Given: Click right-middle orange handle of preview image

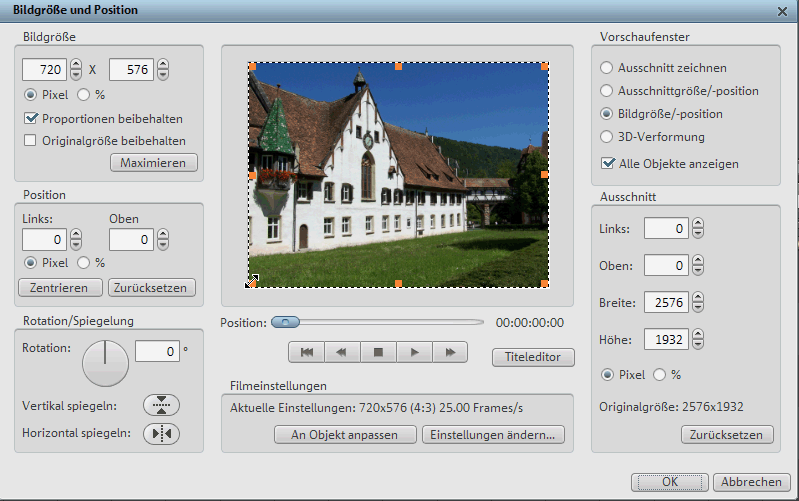Looking at the screenshot, I should point(545,174).
